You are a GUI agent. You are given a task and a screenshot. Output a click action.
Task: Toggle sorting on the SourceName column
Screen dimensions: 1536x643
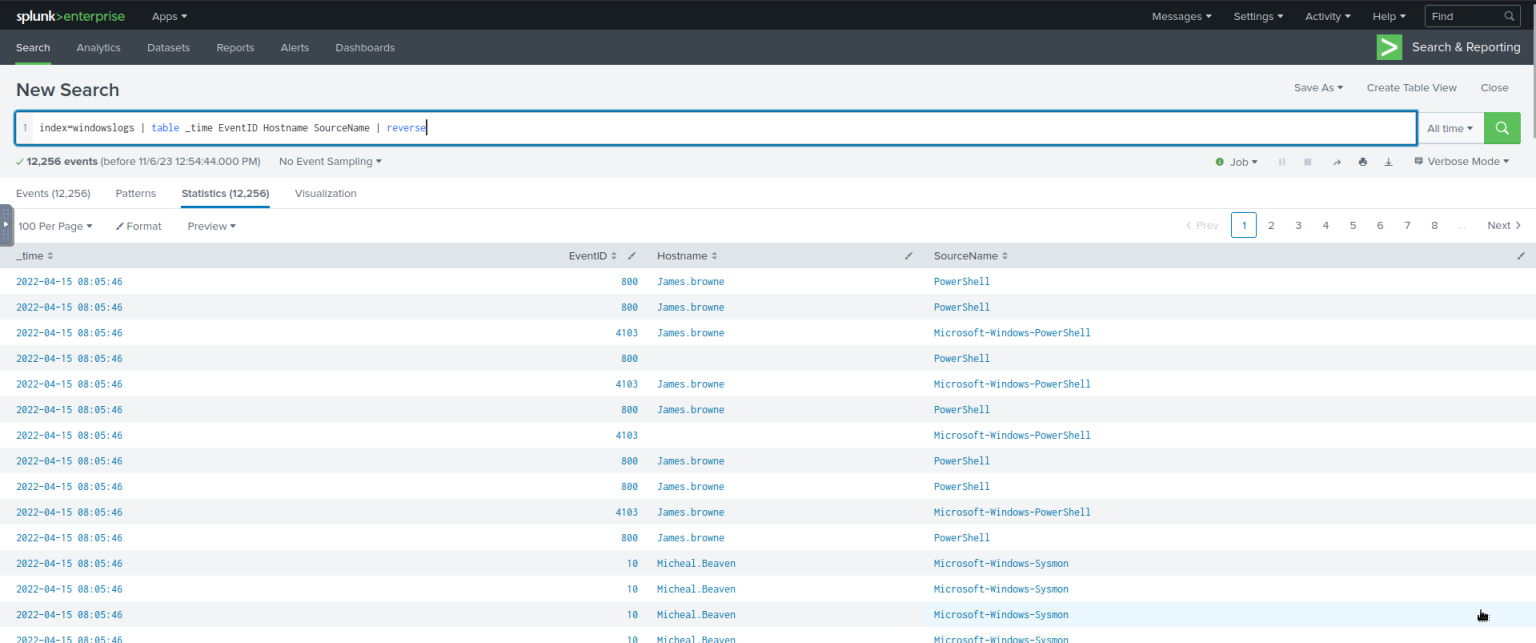[x=1006, y=255]
